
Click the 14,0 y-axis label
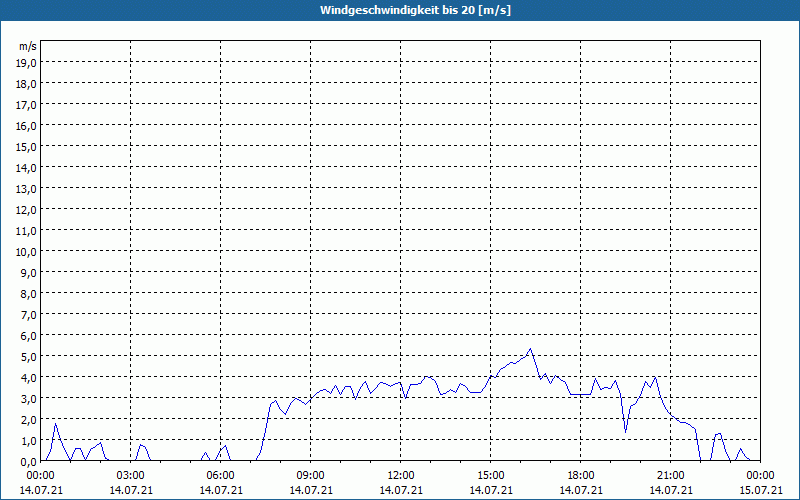27,168
